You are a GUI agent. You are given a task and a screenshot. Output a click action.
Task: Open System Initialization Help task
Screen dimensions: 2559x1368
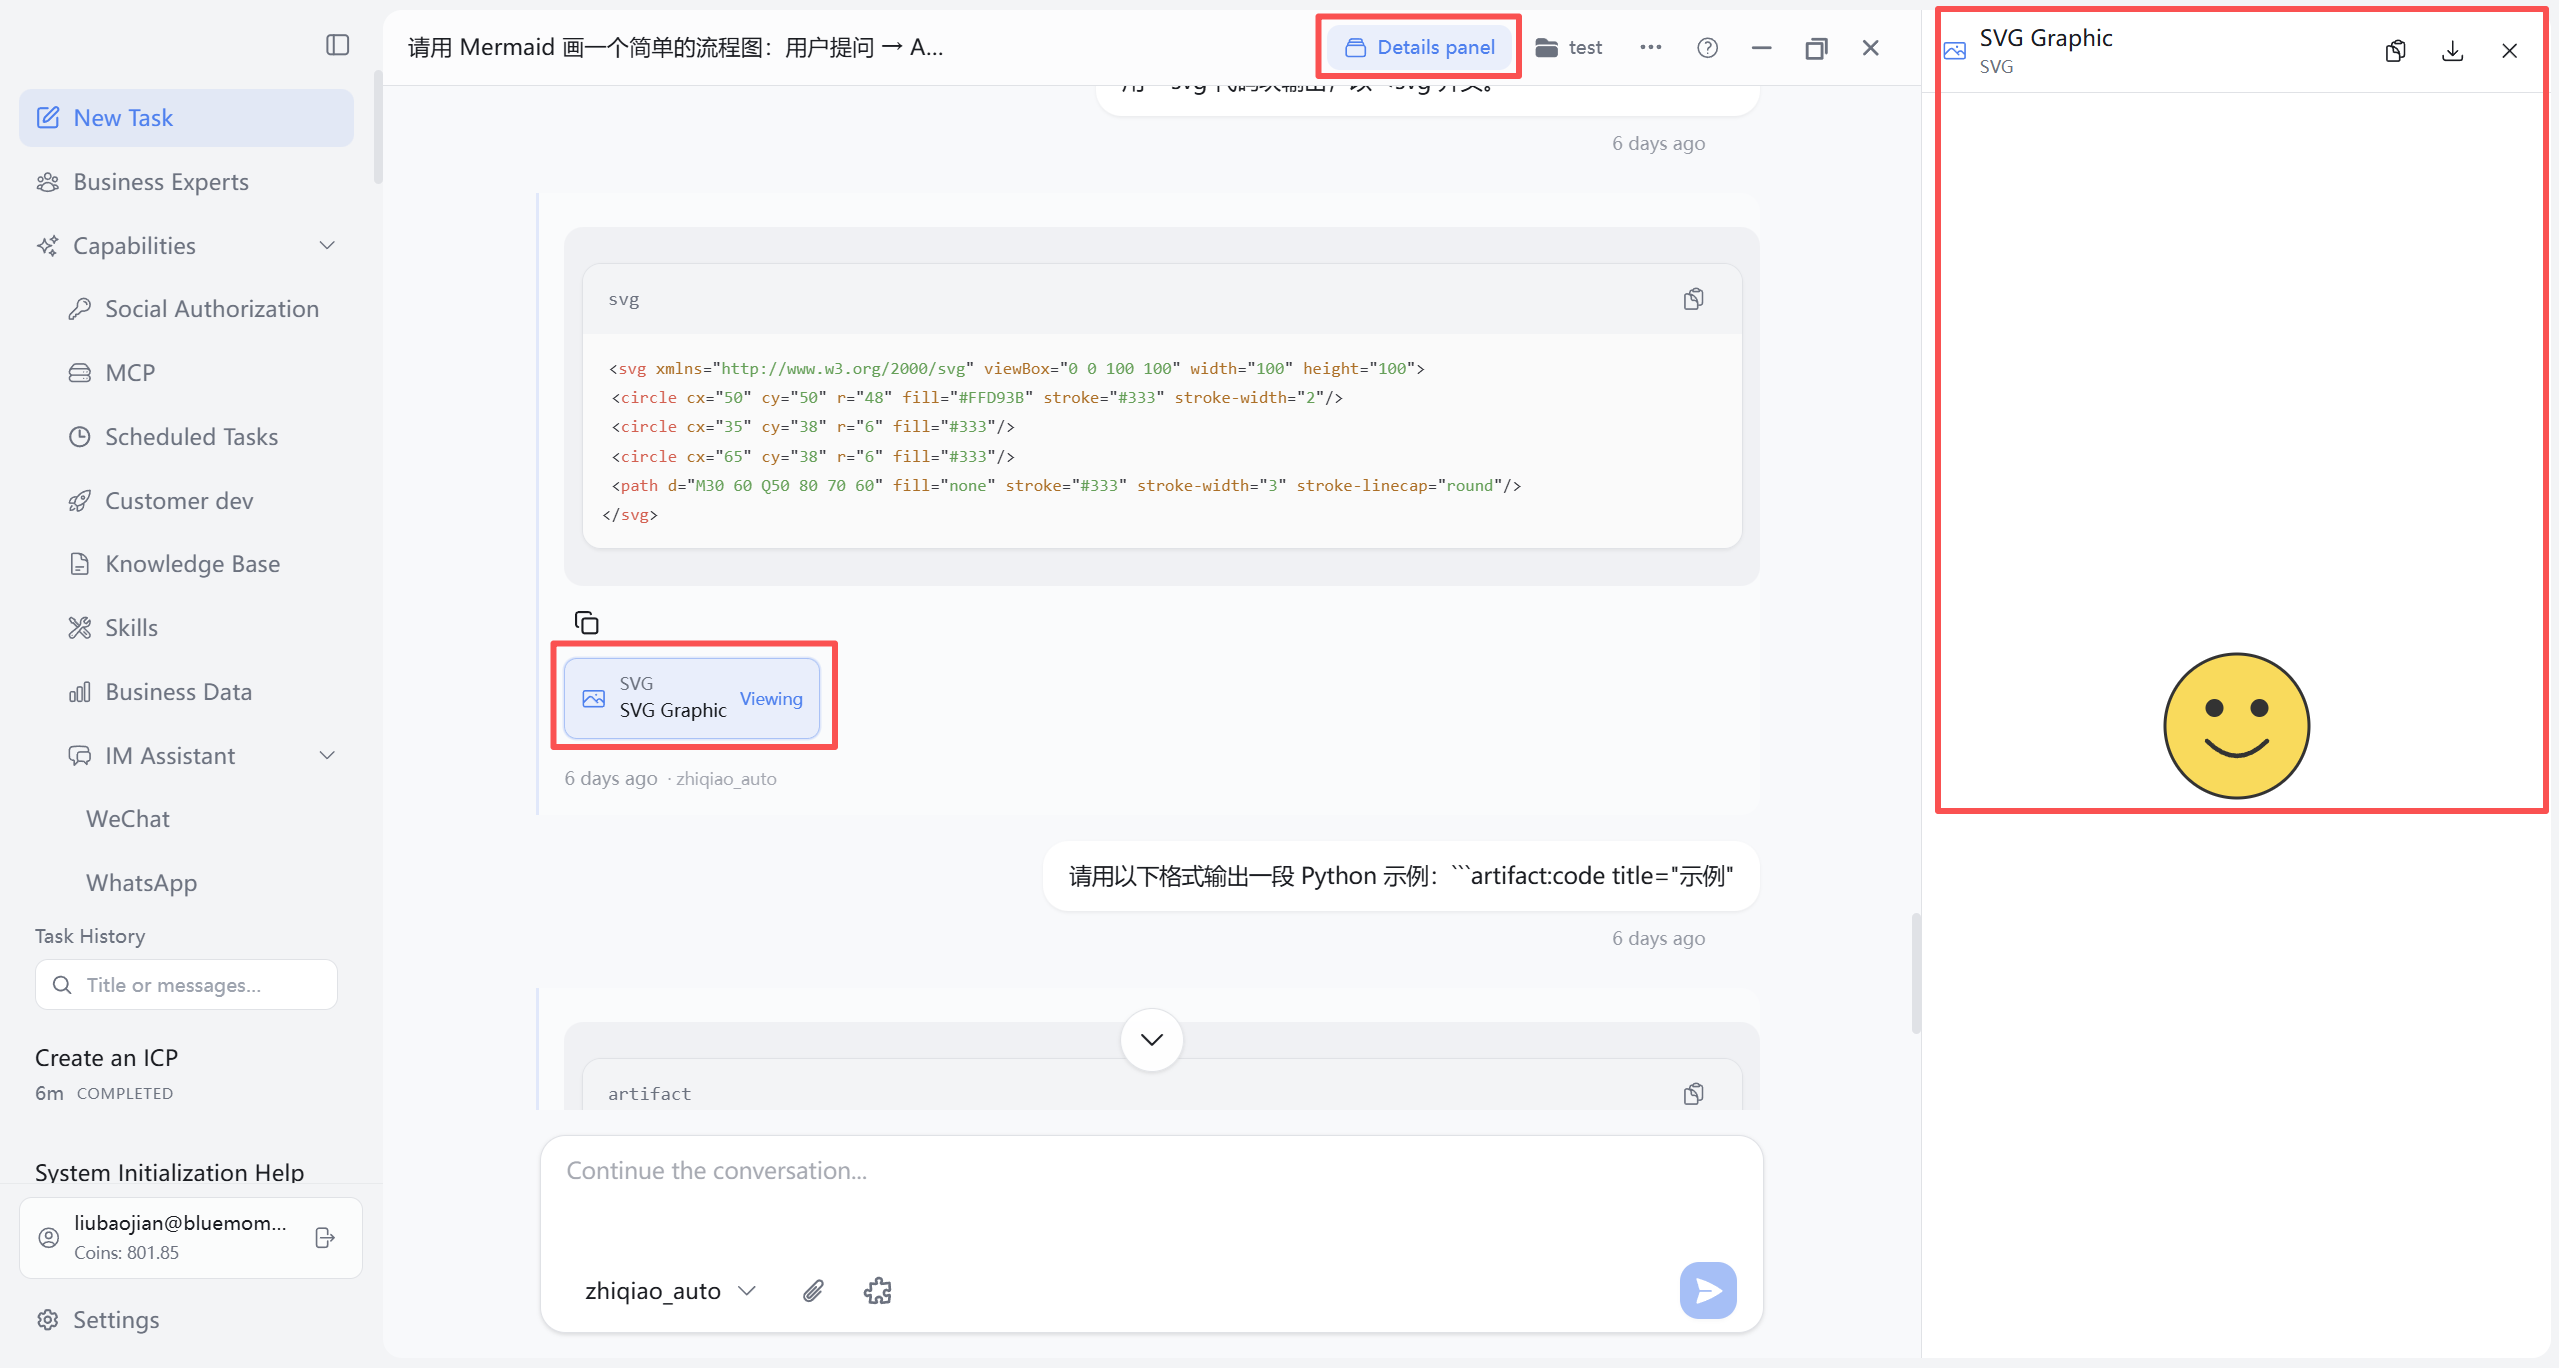(x=169, y=1172)
